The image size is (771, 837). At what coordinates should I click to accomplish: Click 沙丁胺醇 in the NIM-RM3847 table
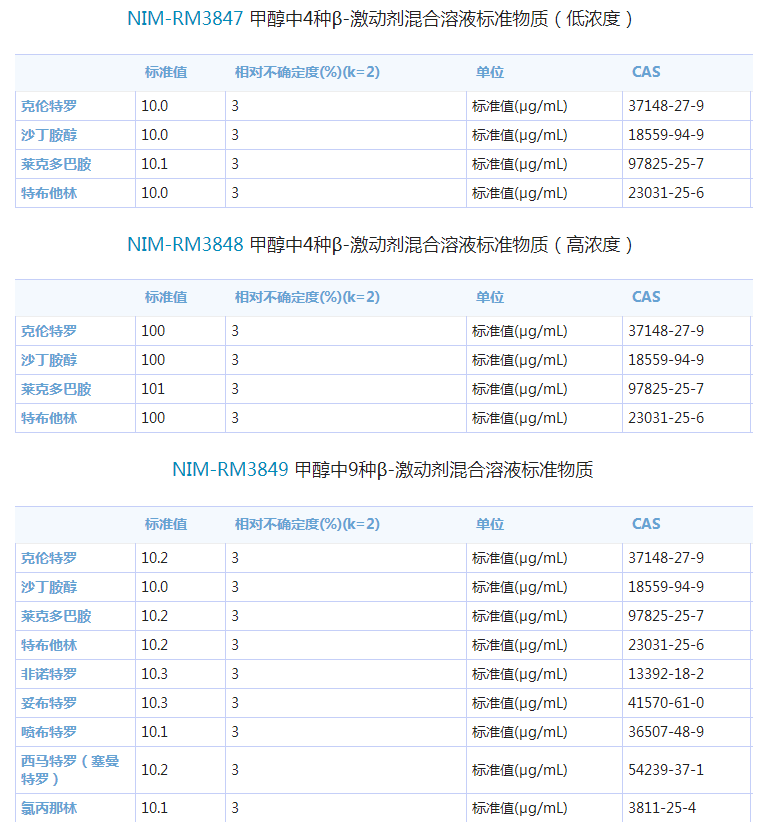pyautogui.click(x=49, y=135)
